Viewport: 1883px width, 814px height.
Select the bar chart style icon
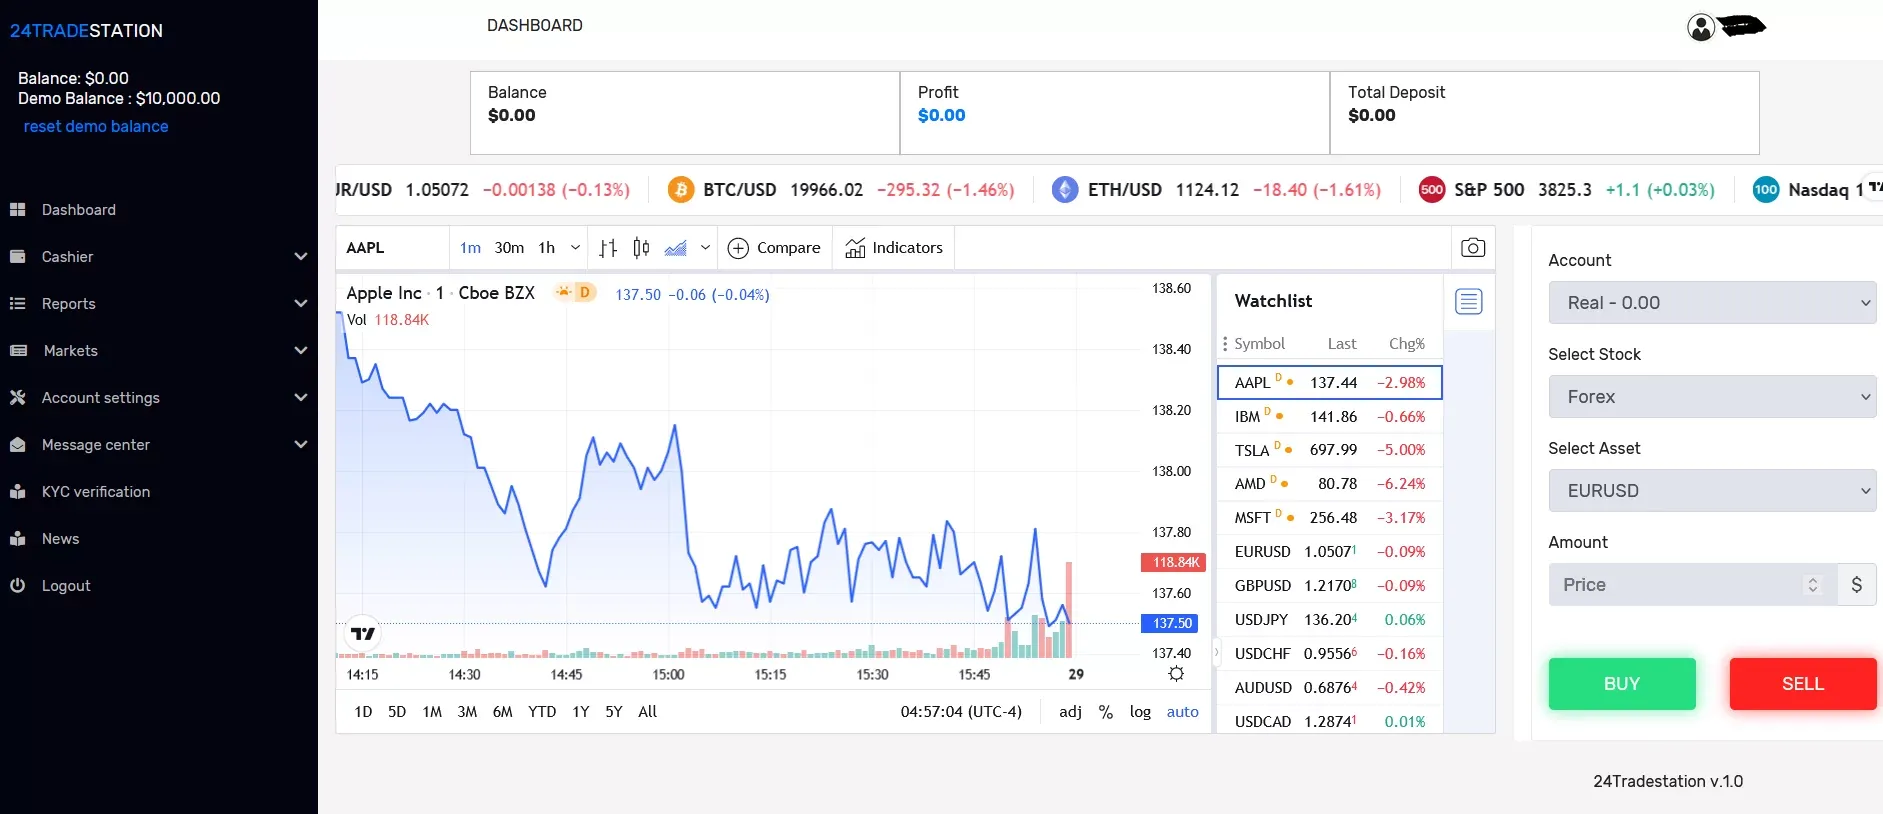608,248
